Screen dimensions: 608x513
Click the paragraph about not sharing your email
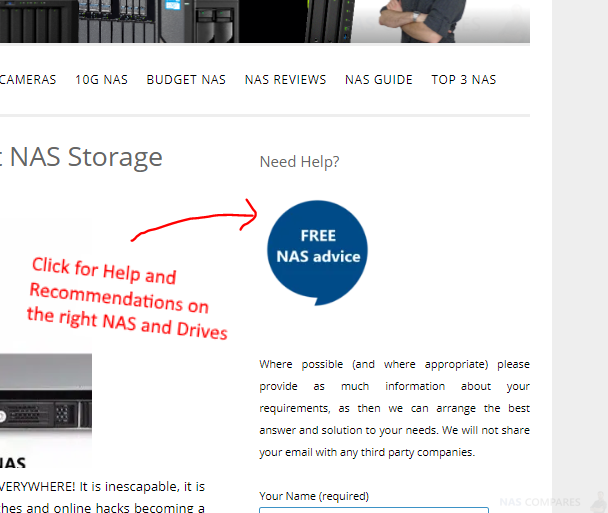pyautogui.click(x=394, y=408)
